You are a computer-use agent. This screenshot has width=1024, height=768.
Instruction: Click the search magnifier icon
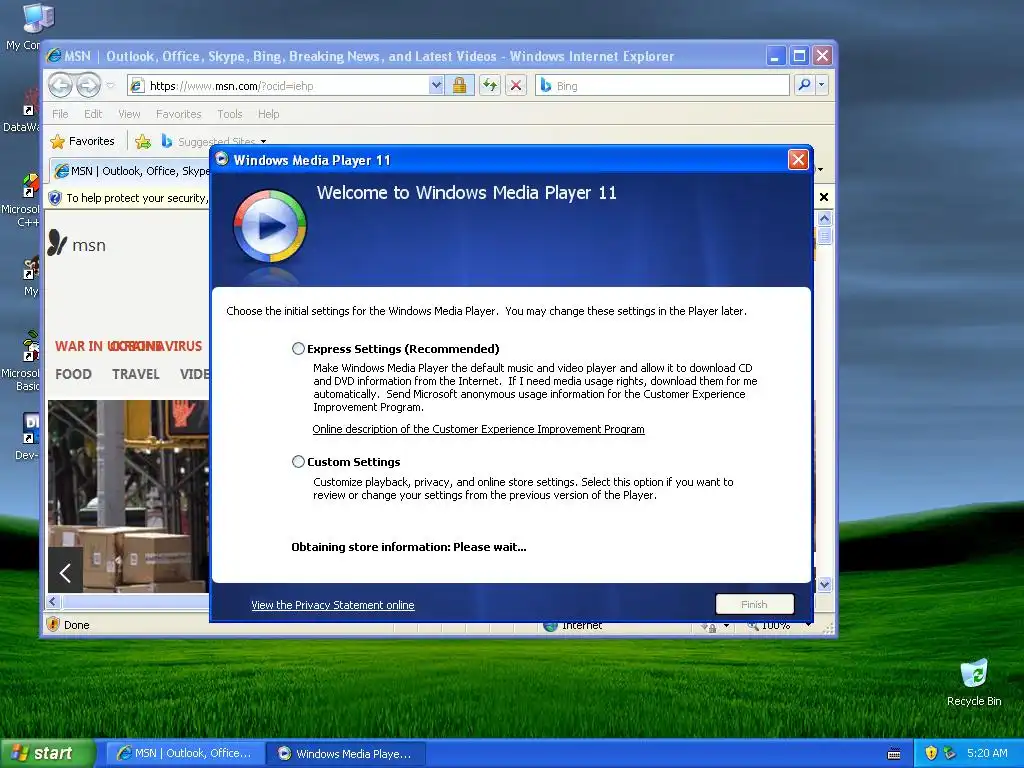[x=805, y=85]
